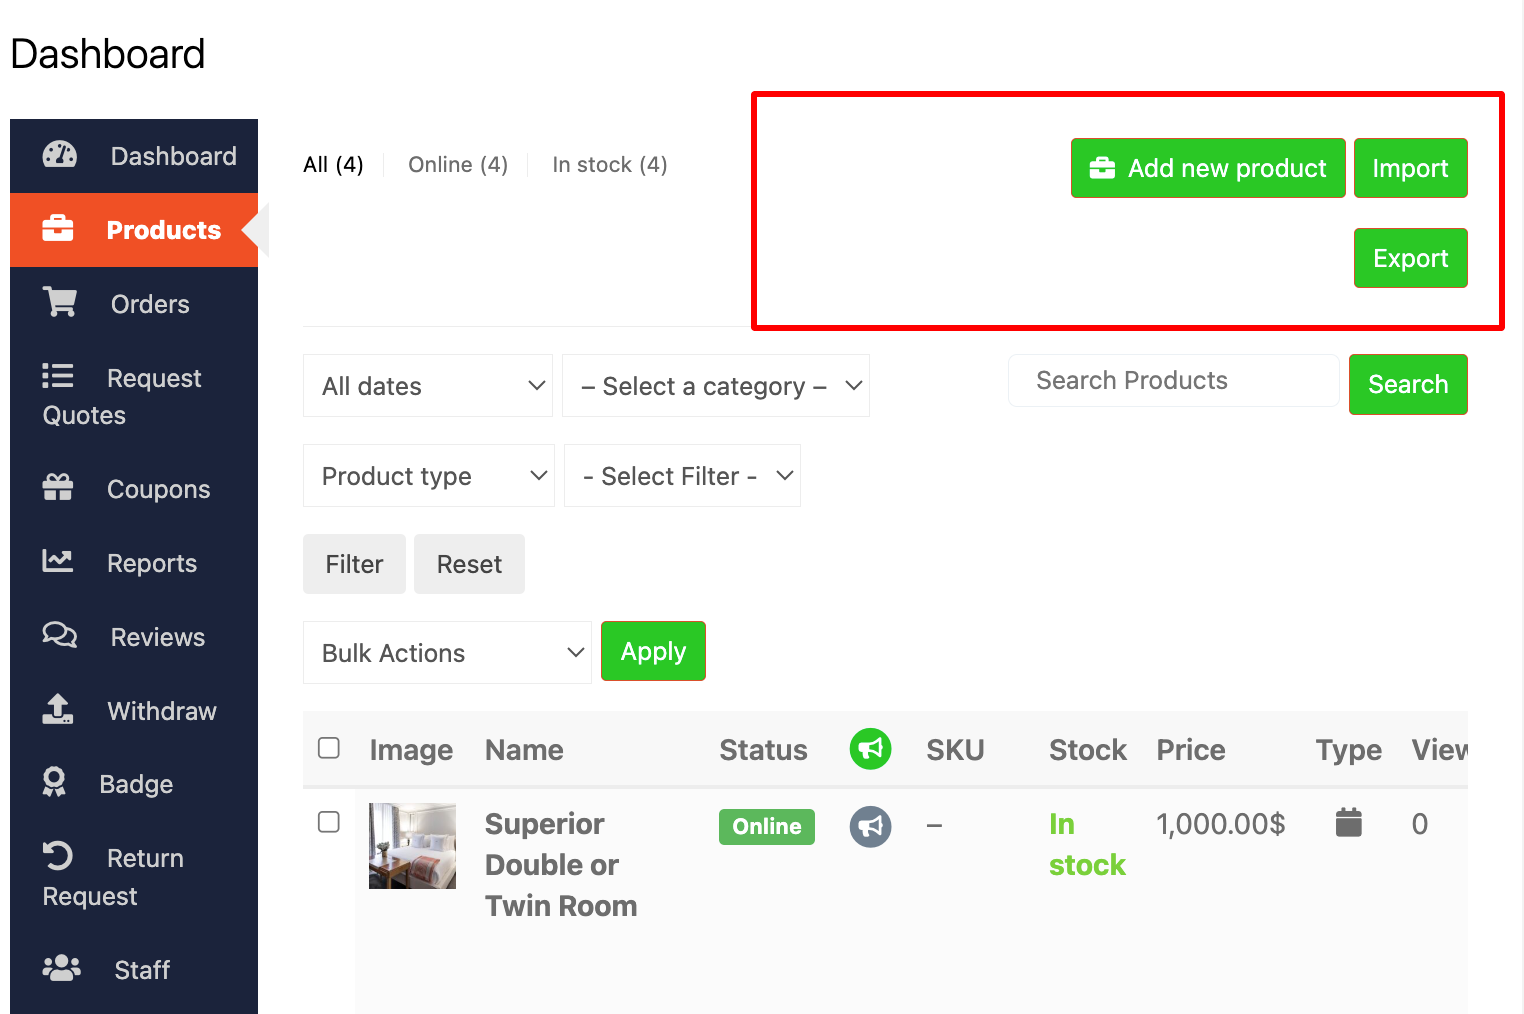Select the Coupons gift icon in sidebar
This screenshot has width=1524, height=1014.
tap(58, 488)
